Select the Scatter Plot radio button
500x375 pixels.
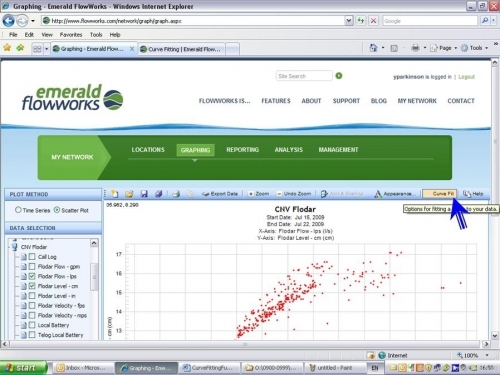[x=57, y=210]
